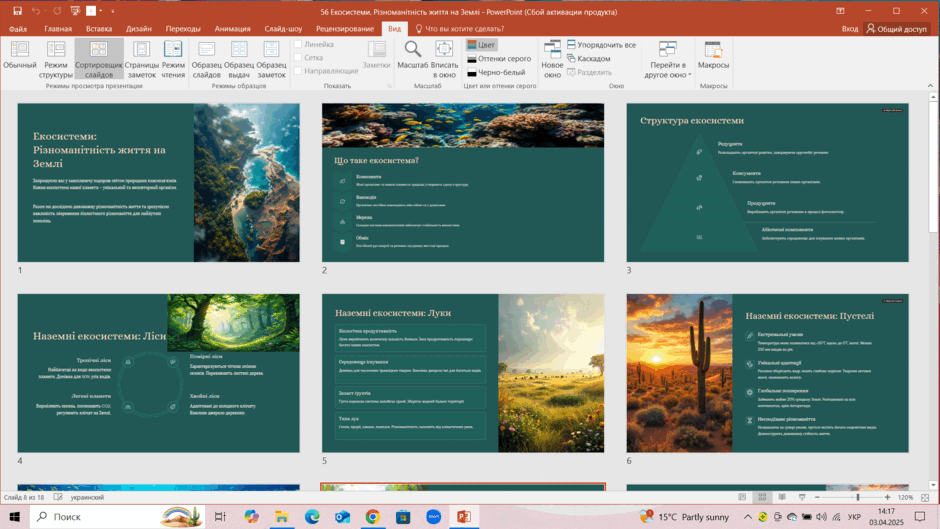Click Упорядочить все arrange all
Image resolution: width=940 pixels, height=529 pixels.
[601, 44]
